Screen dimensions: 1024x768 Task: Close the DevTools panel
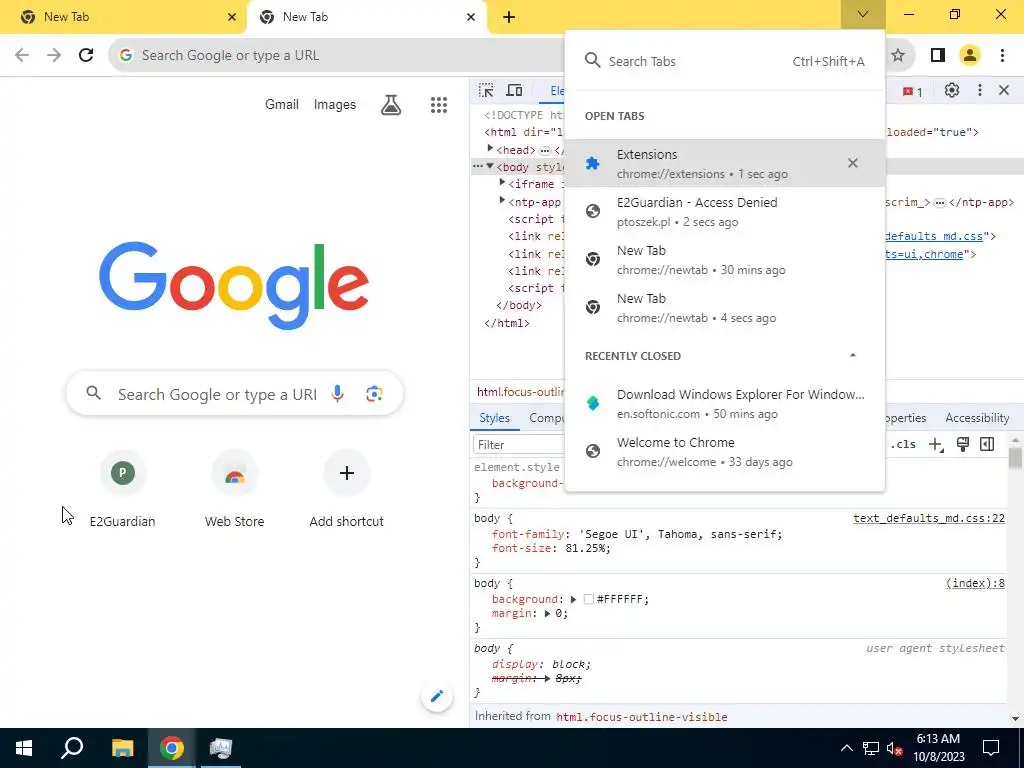point(1004,90)
